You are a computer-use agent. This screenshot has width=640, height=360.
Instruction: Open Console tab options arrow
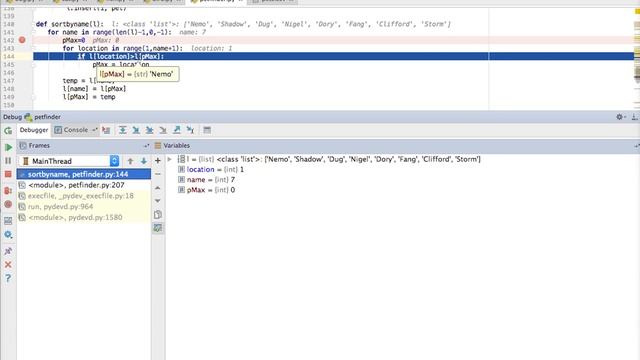pyautogui.click(x=94, y=130)
